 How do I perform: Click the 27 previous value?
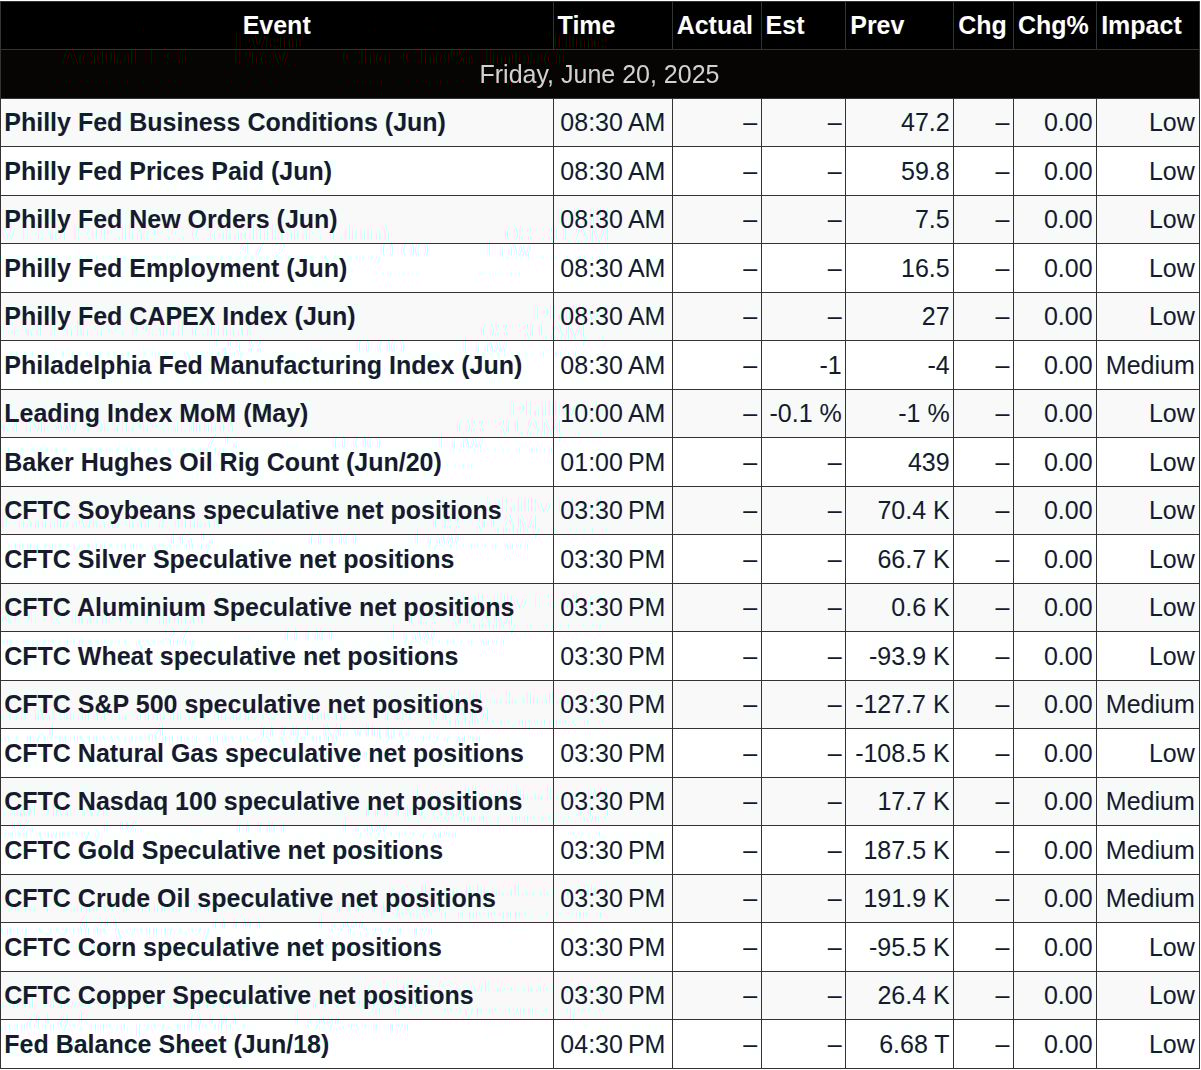[x=936, y=317]
